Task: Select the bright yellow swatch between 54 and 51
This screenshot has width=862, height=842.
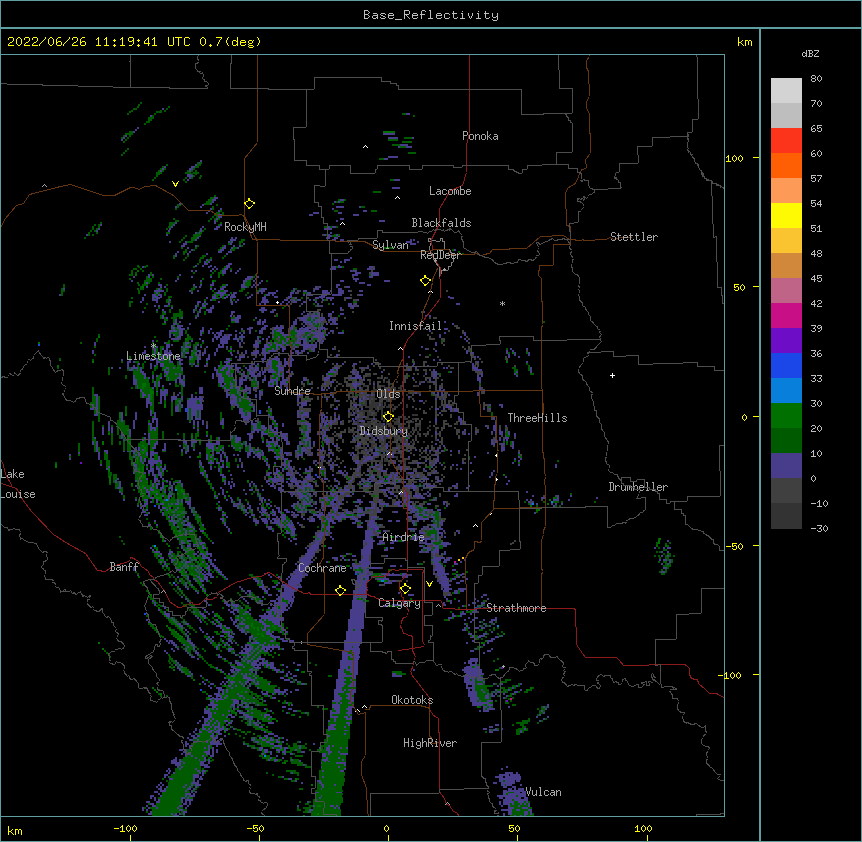Action: click(786, 215)
